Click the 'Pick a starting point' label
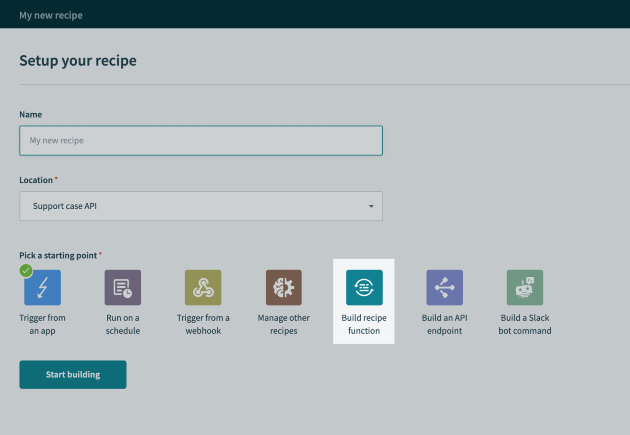Screen dimensions: 630x435 pyautogui.click(x=58, y=255)
